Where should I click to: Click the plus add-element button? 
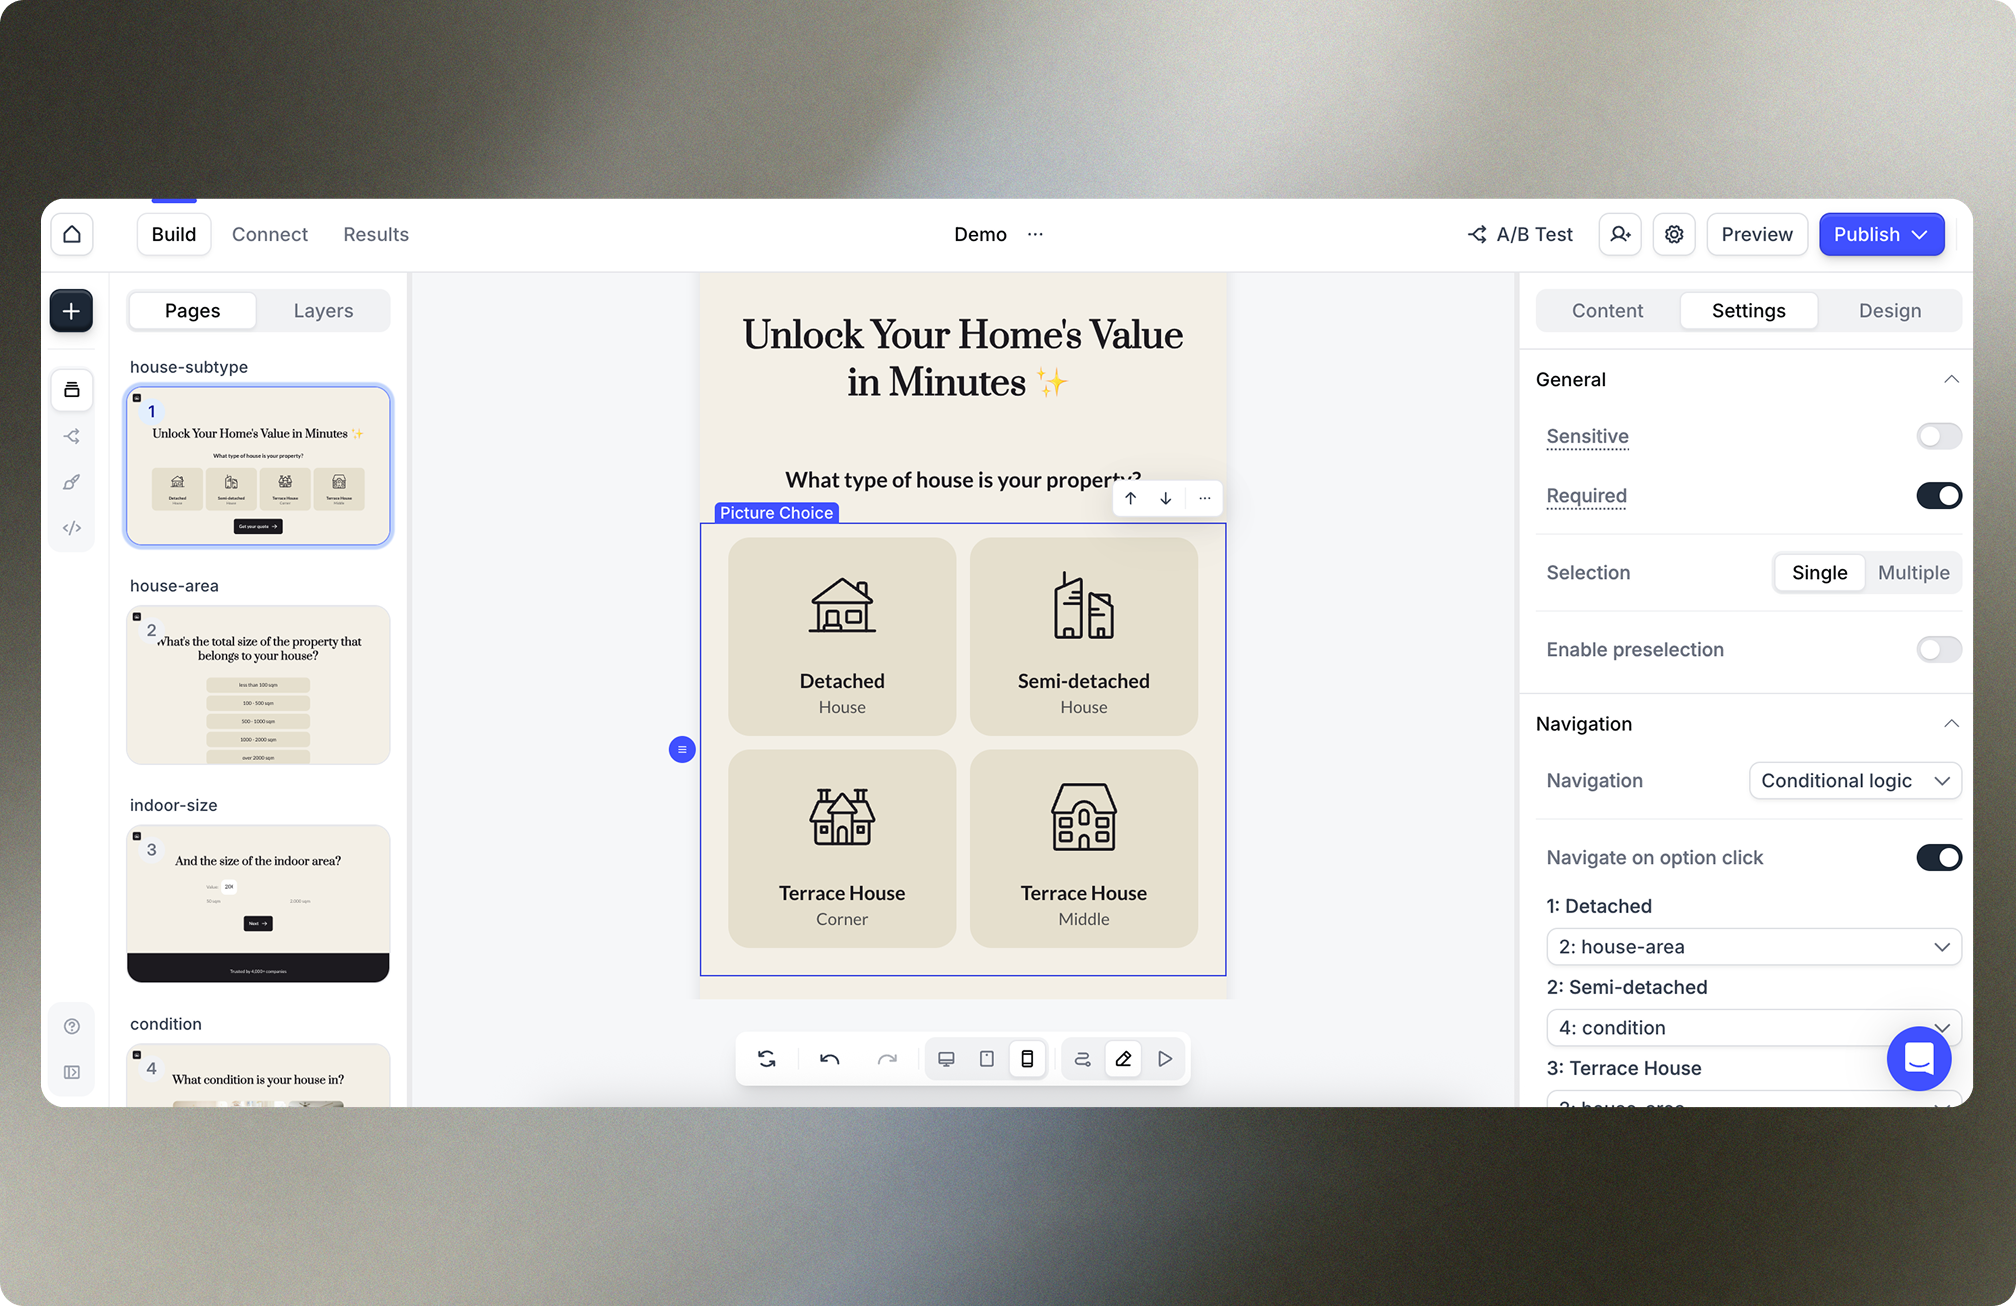coord(72,311)
